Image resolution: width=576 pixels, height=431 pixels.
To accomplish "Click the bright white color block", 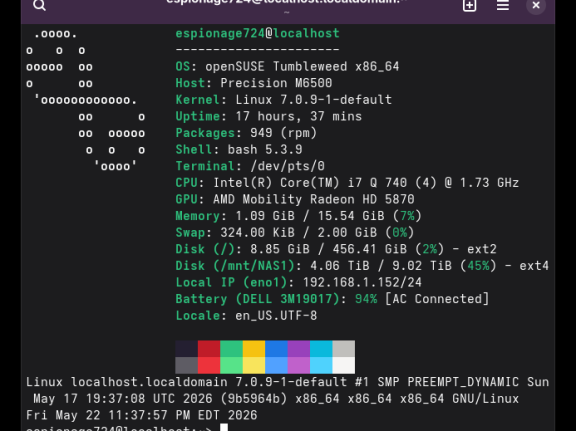I will (x=344, y=365).
